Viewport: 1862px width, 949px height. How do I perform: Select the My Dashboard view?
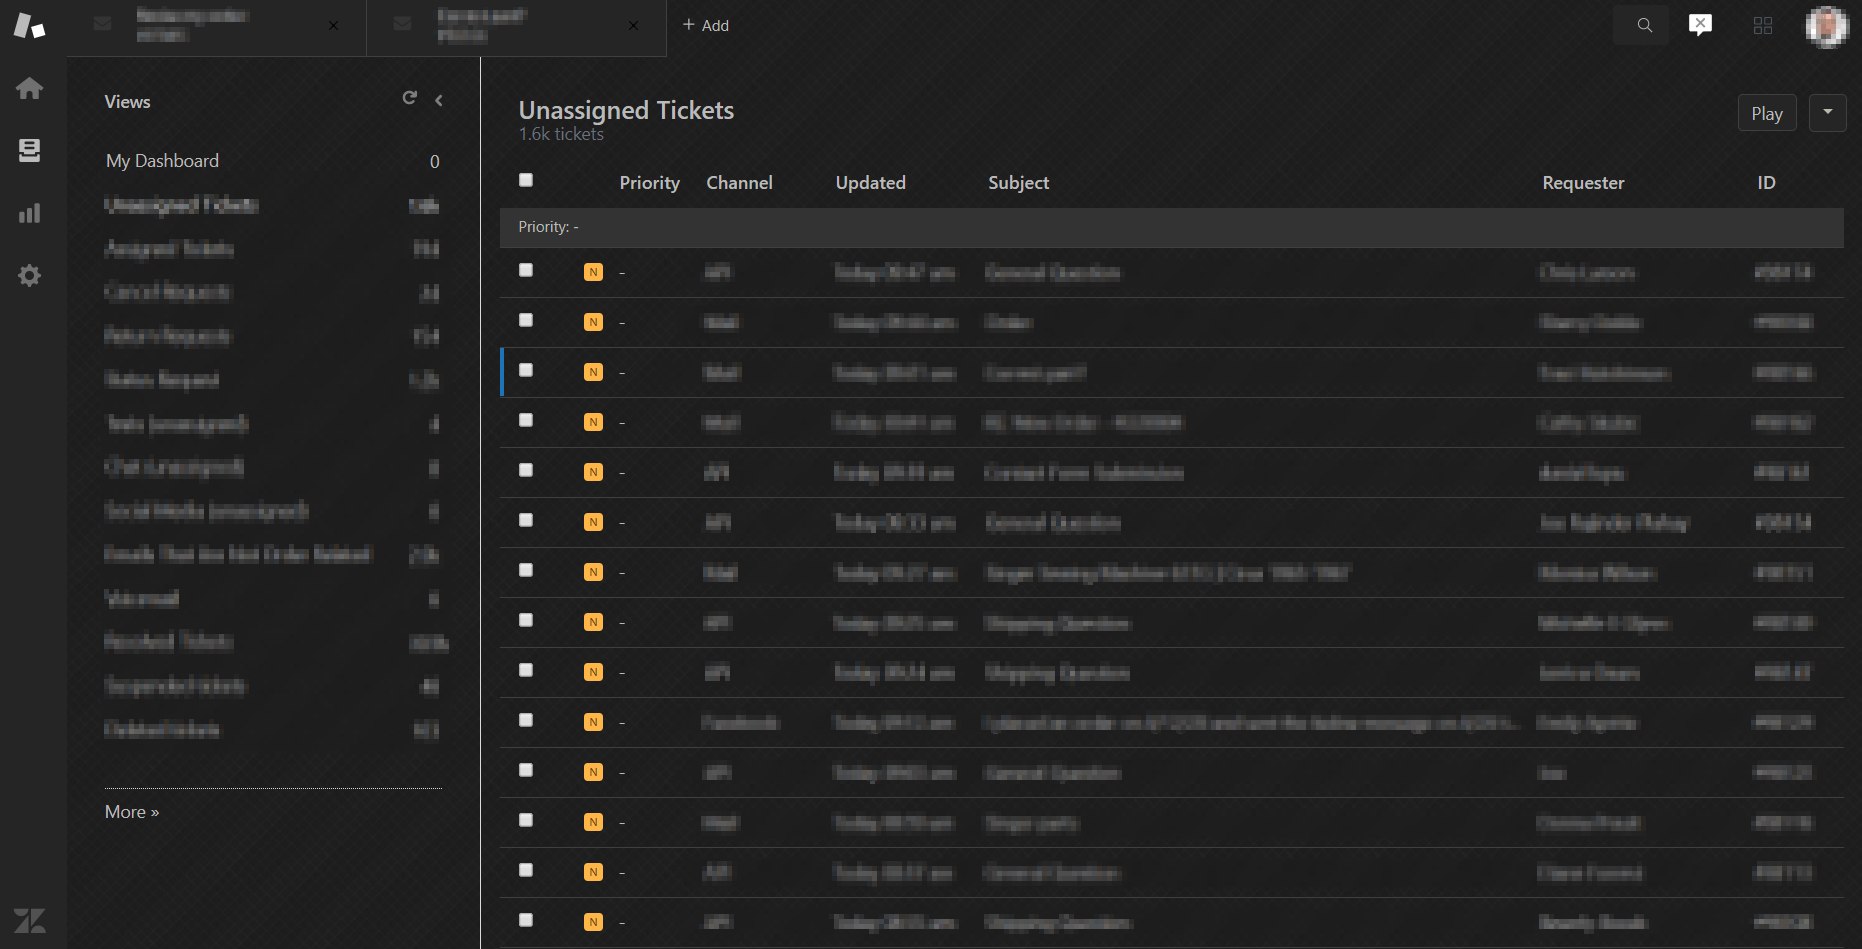pyautogui.click(x=162, y=160)
